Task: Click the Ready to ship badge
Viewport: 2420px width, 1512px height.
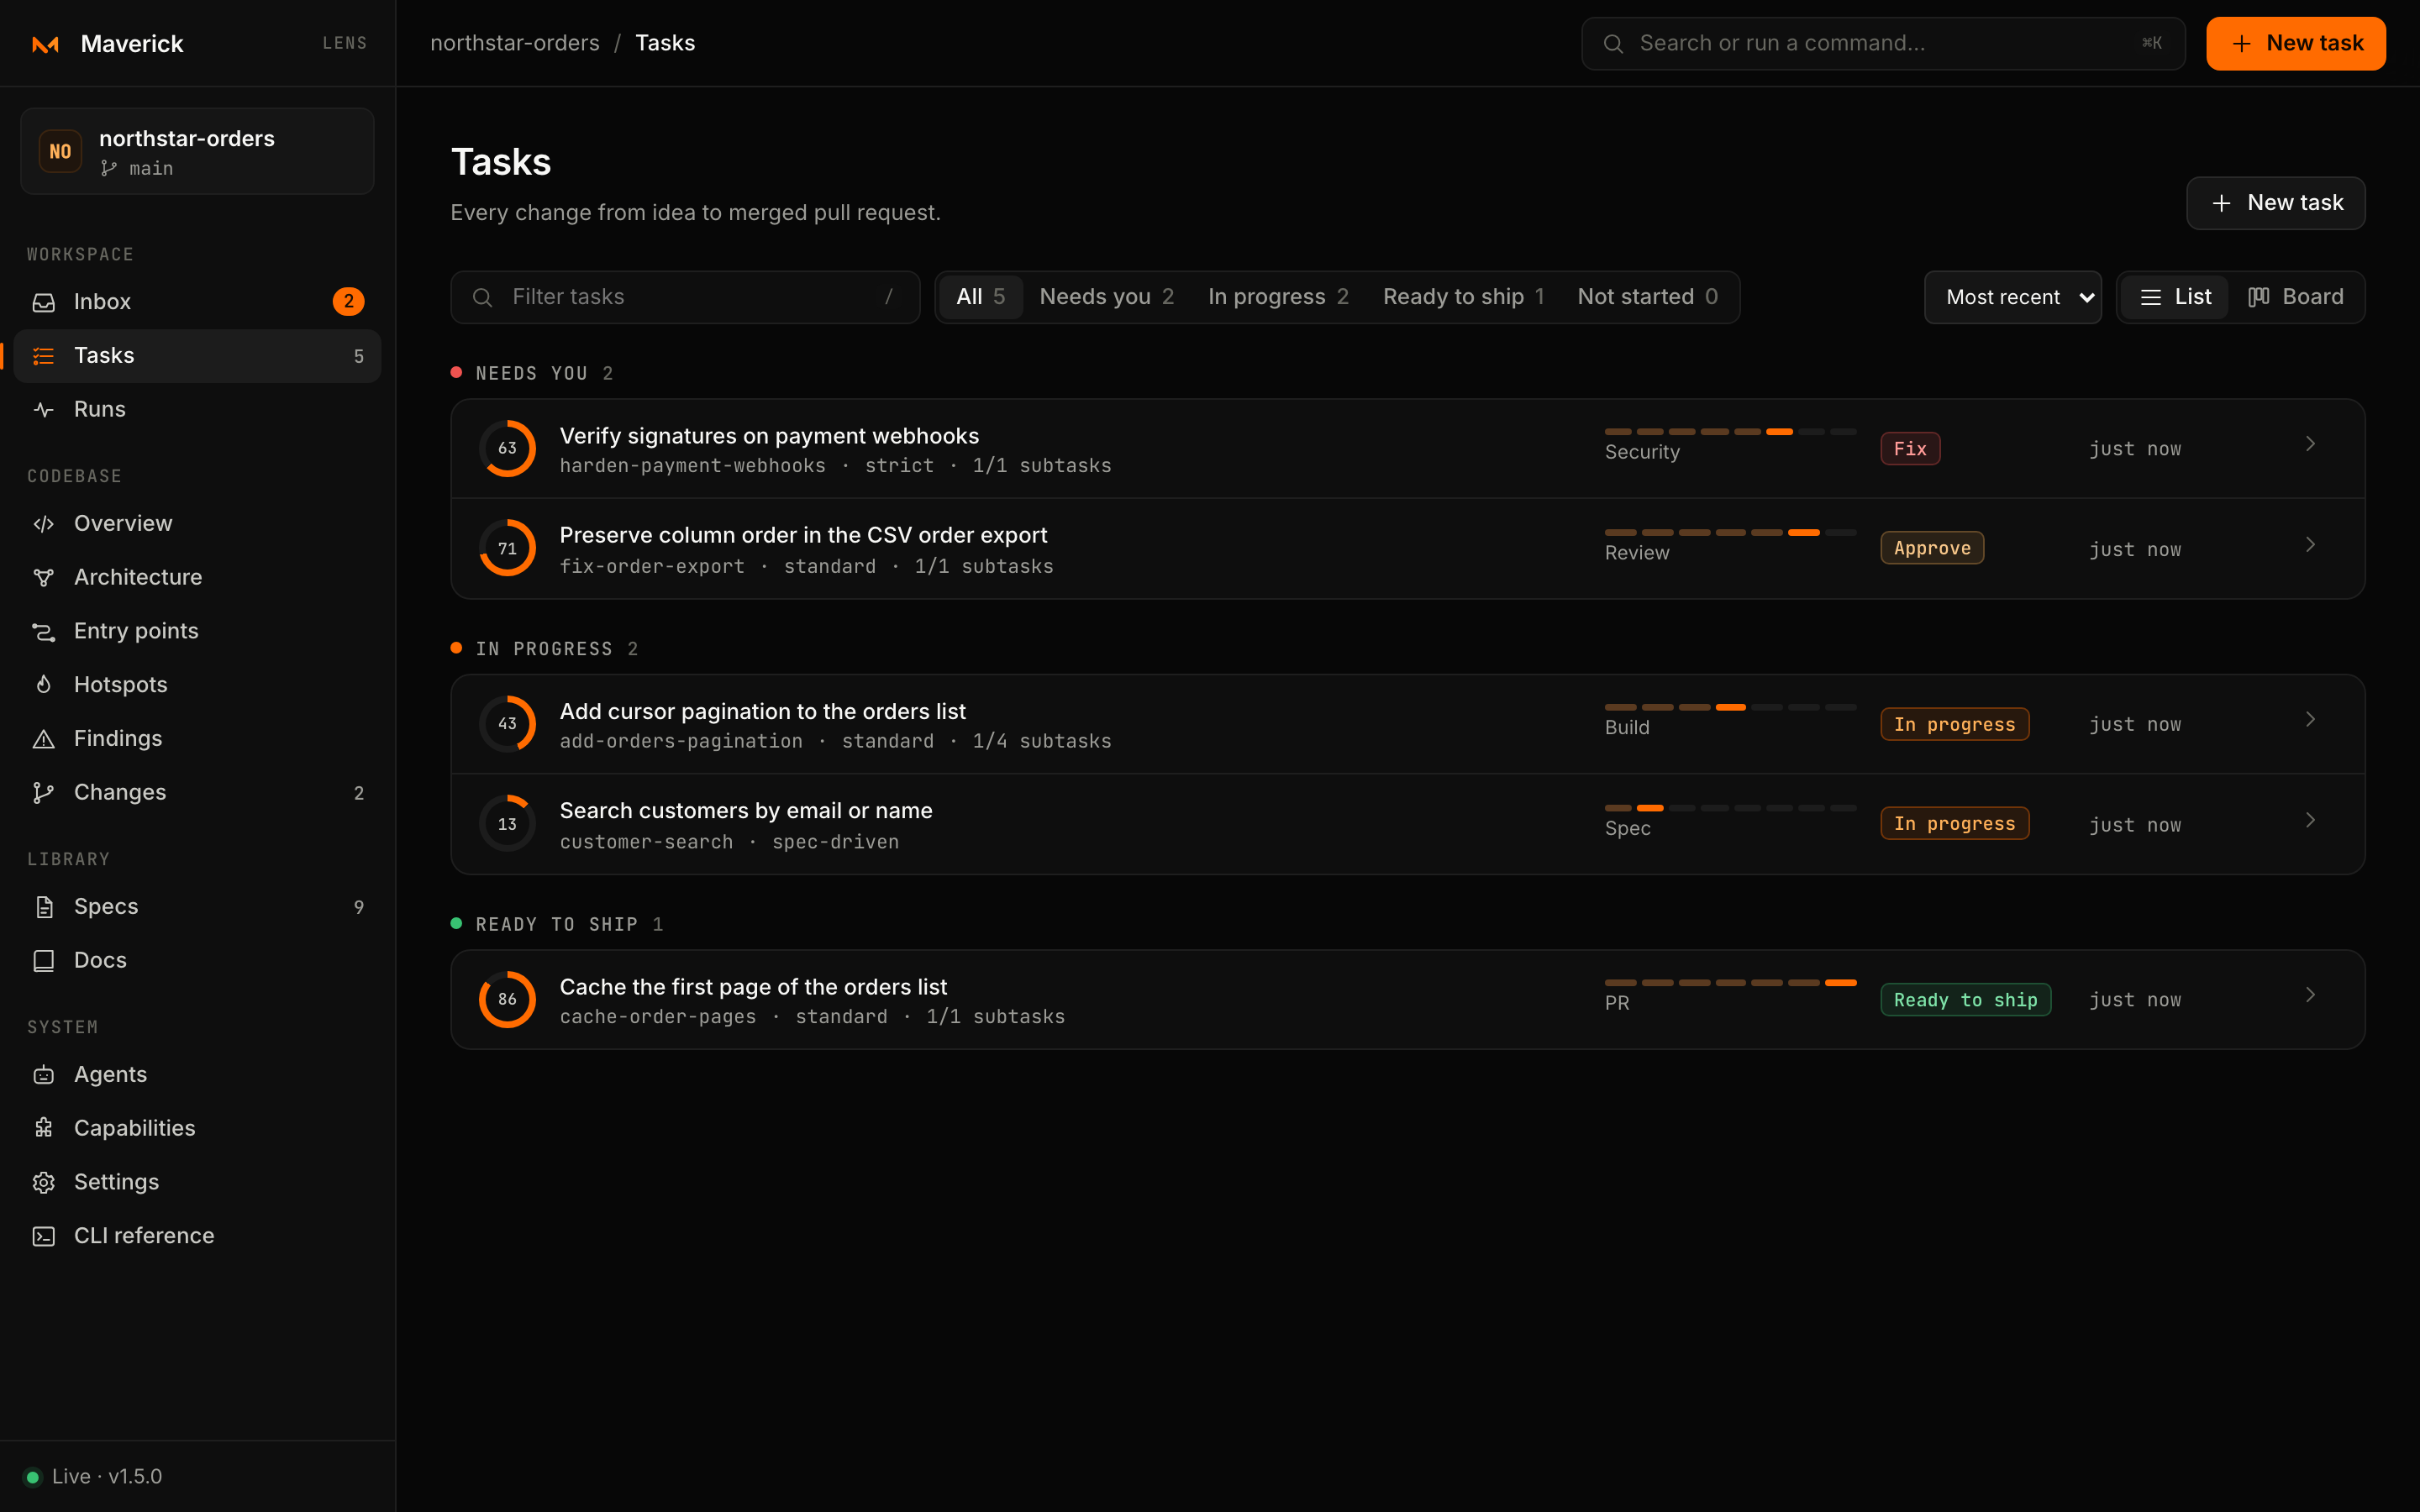Action: [x=1965, y=1000]
